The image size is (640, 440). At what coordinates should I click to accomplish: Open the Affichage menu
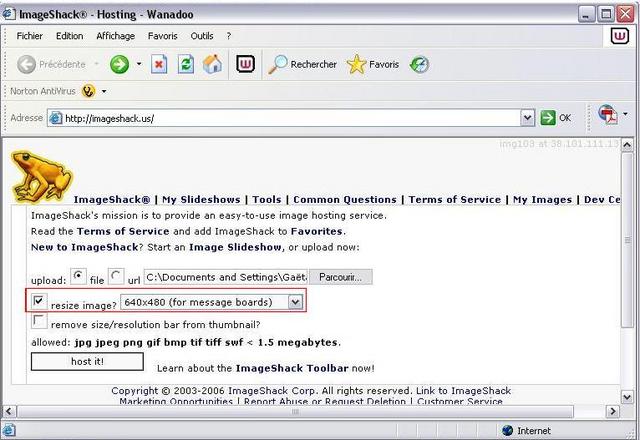click(x=115, y=36)
